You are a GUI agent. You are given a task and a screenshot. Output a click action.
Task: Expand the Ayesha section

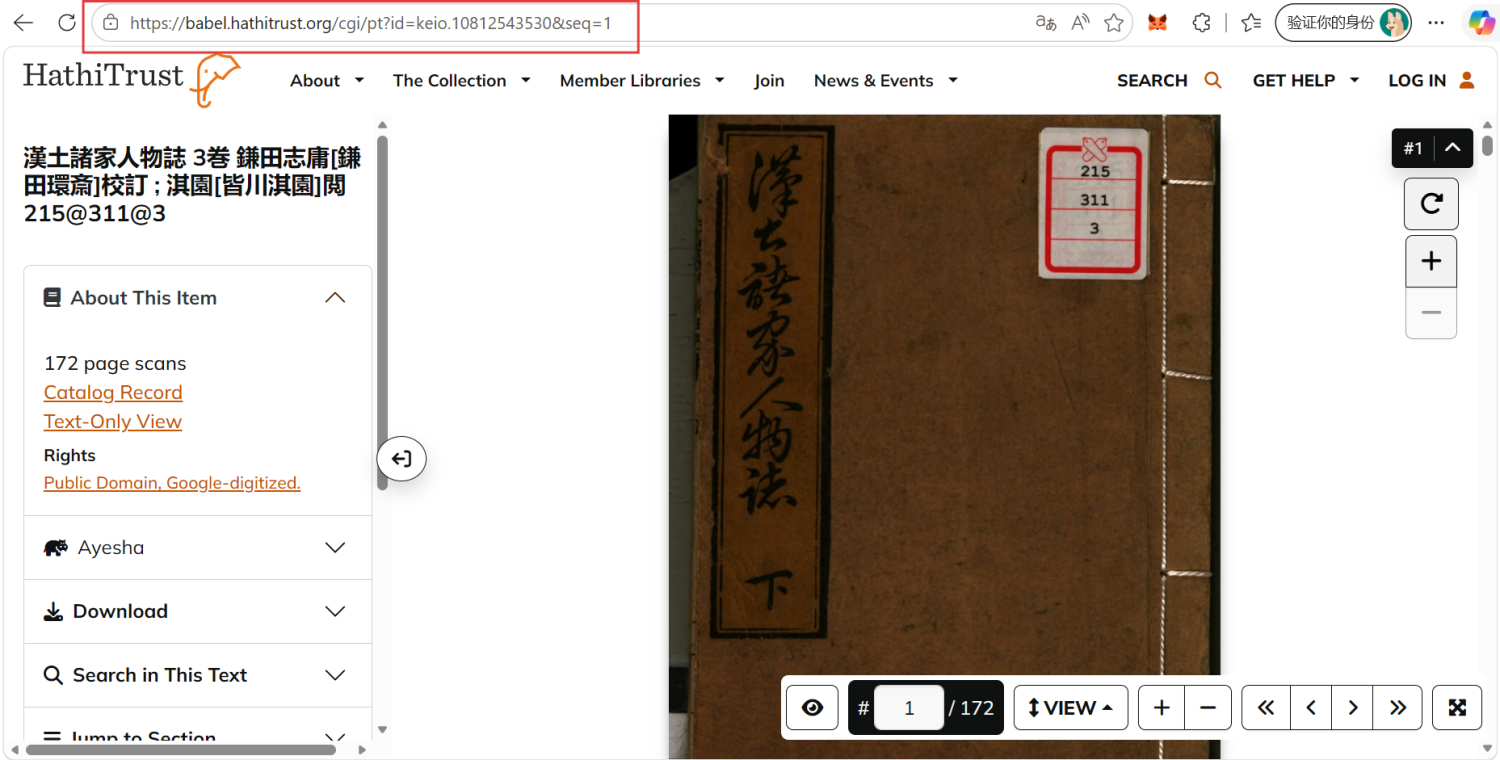197,548
